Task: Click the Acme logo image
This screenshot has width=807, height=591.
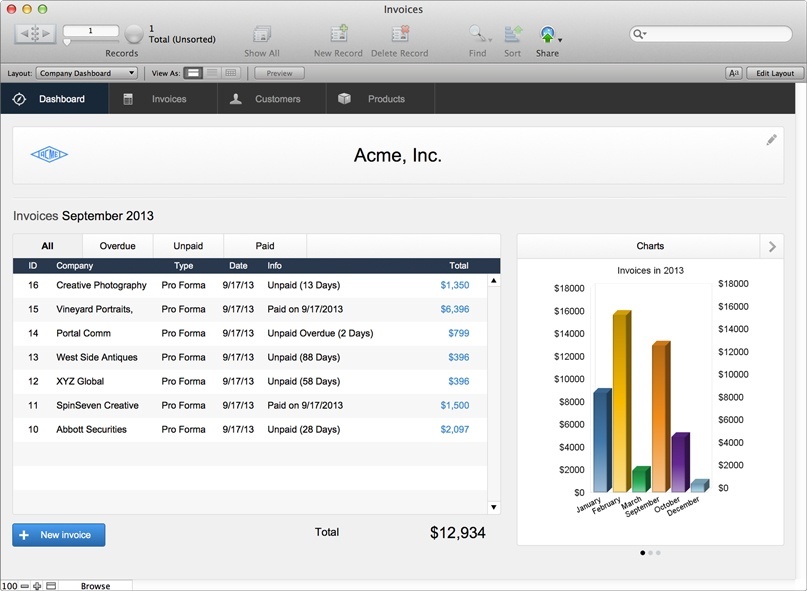Action: pos(49,154)
